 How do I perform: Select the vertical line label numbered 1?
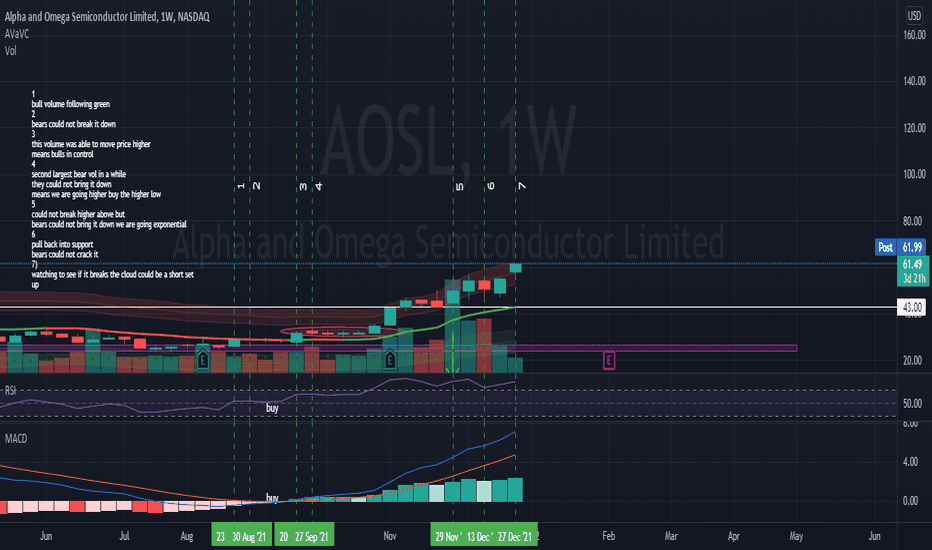pos(241,187)
